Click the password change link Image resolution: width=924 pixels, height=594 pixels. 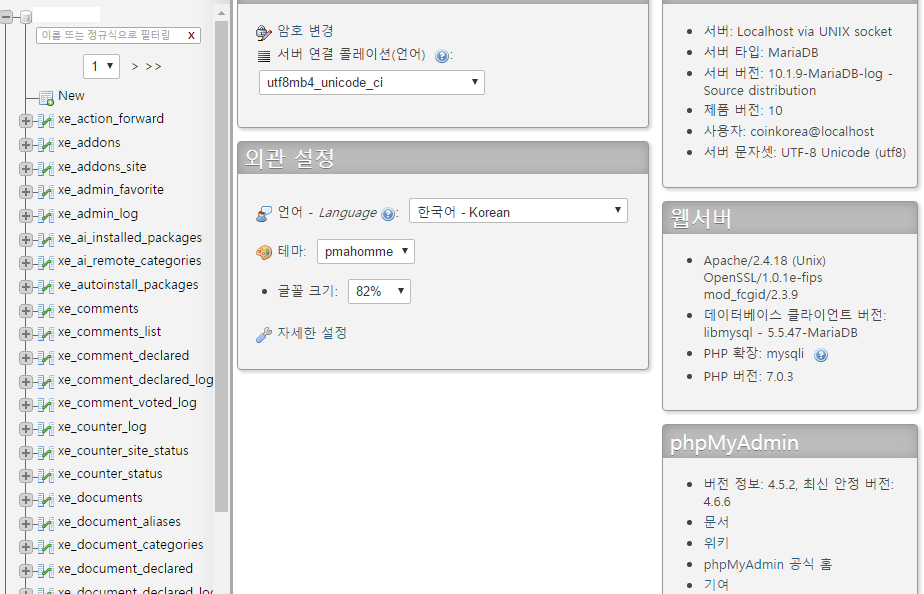[305, 31]
